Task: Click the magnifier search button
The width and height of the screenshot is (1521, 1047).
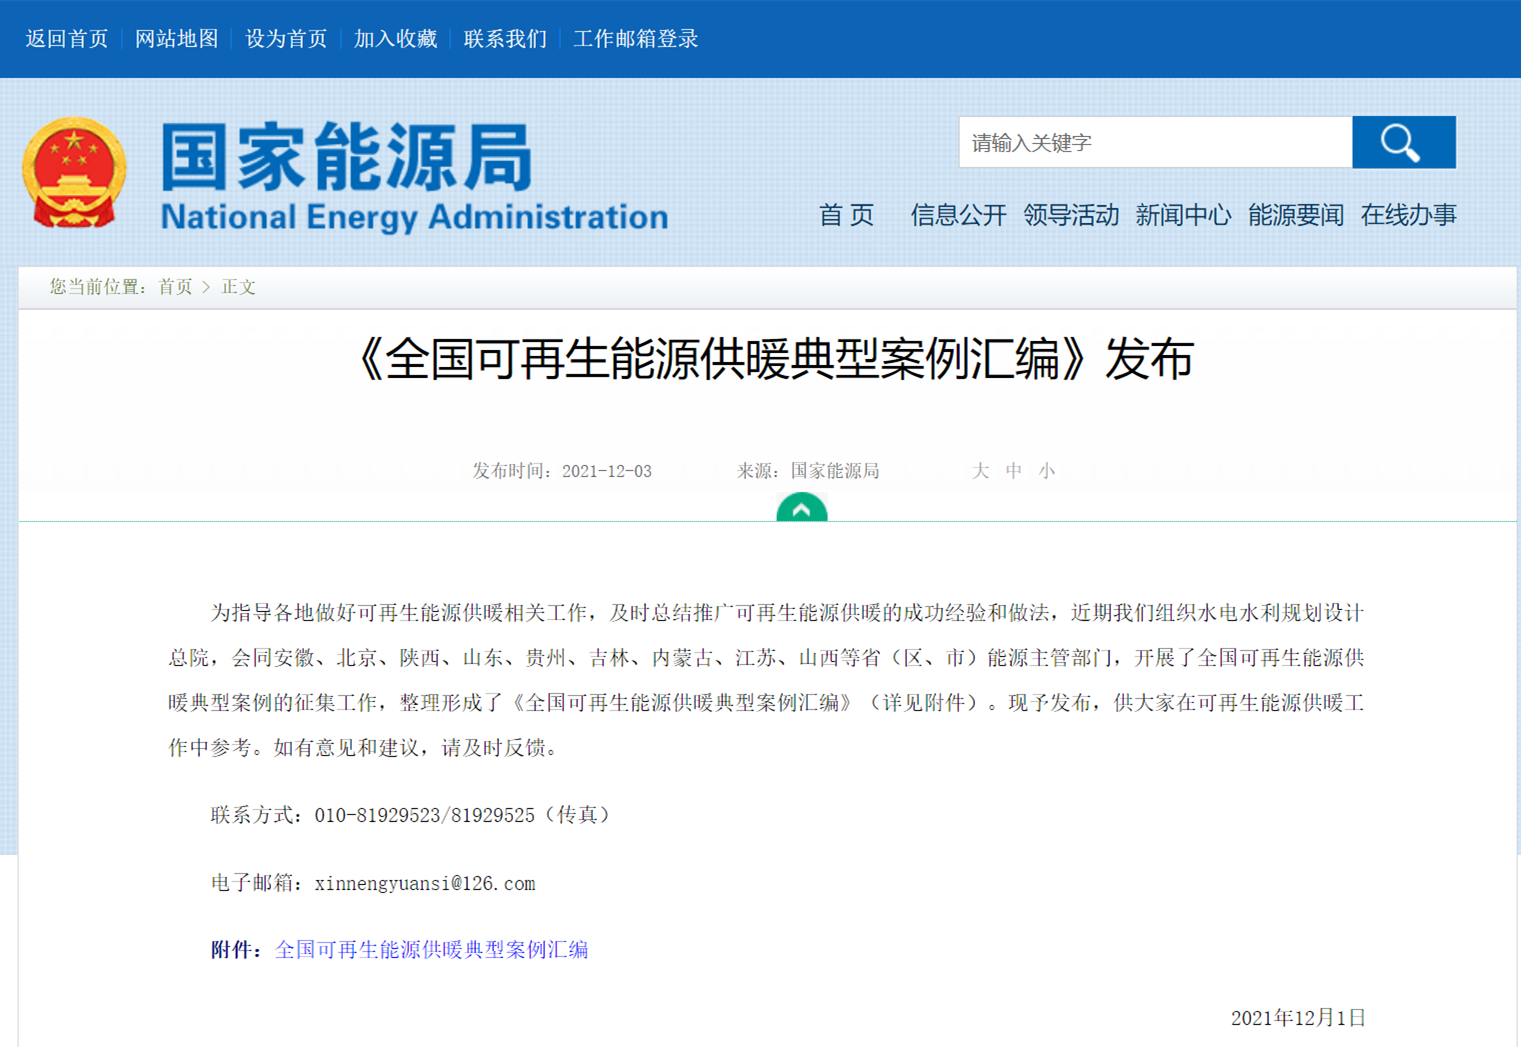Action: tap(1403, 142)
